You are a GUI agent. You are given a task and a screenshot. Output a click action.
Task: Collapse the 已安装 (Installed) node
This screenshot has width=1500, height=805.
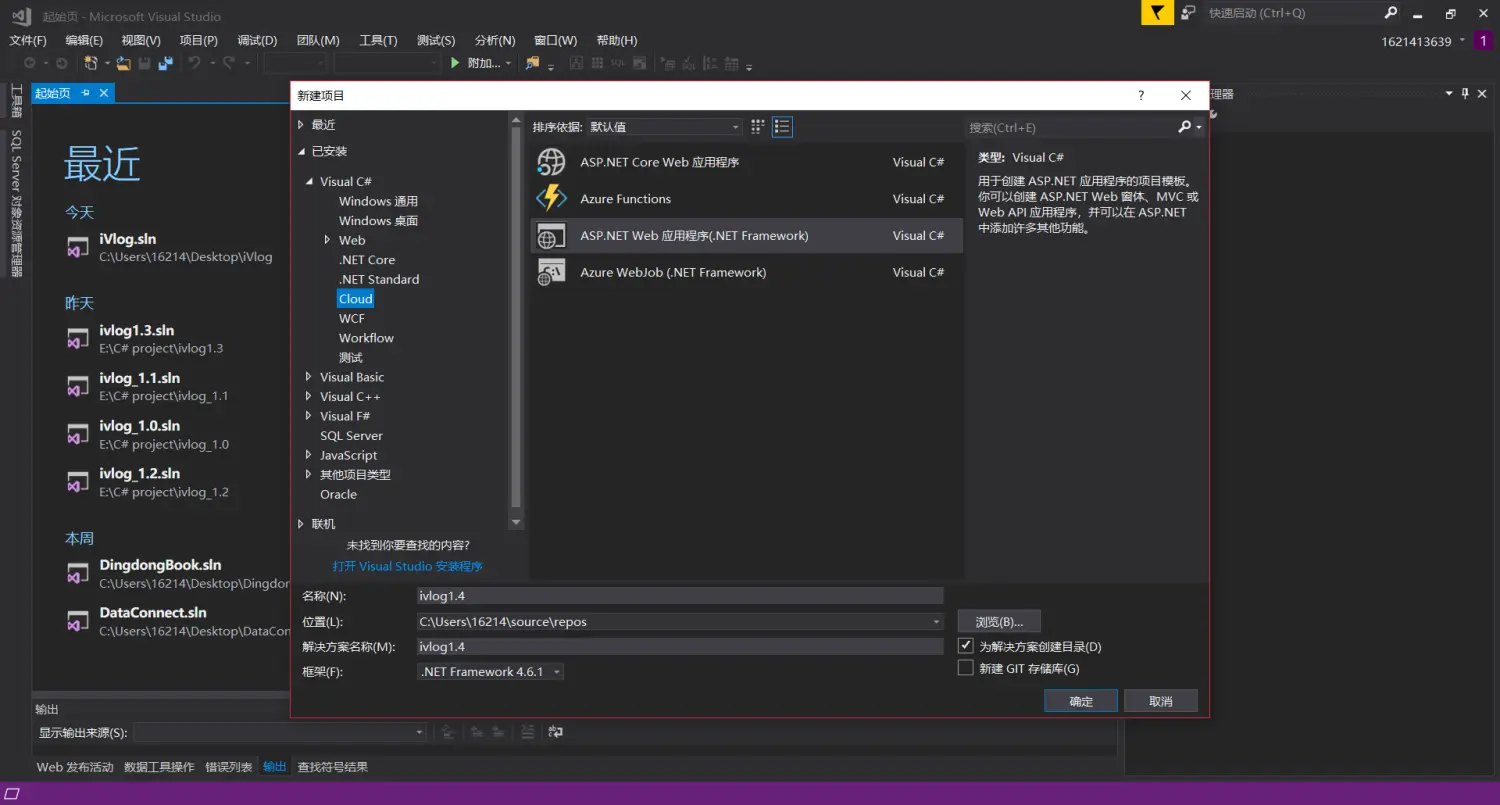[x=301, y=151]
